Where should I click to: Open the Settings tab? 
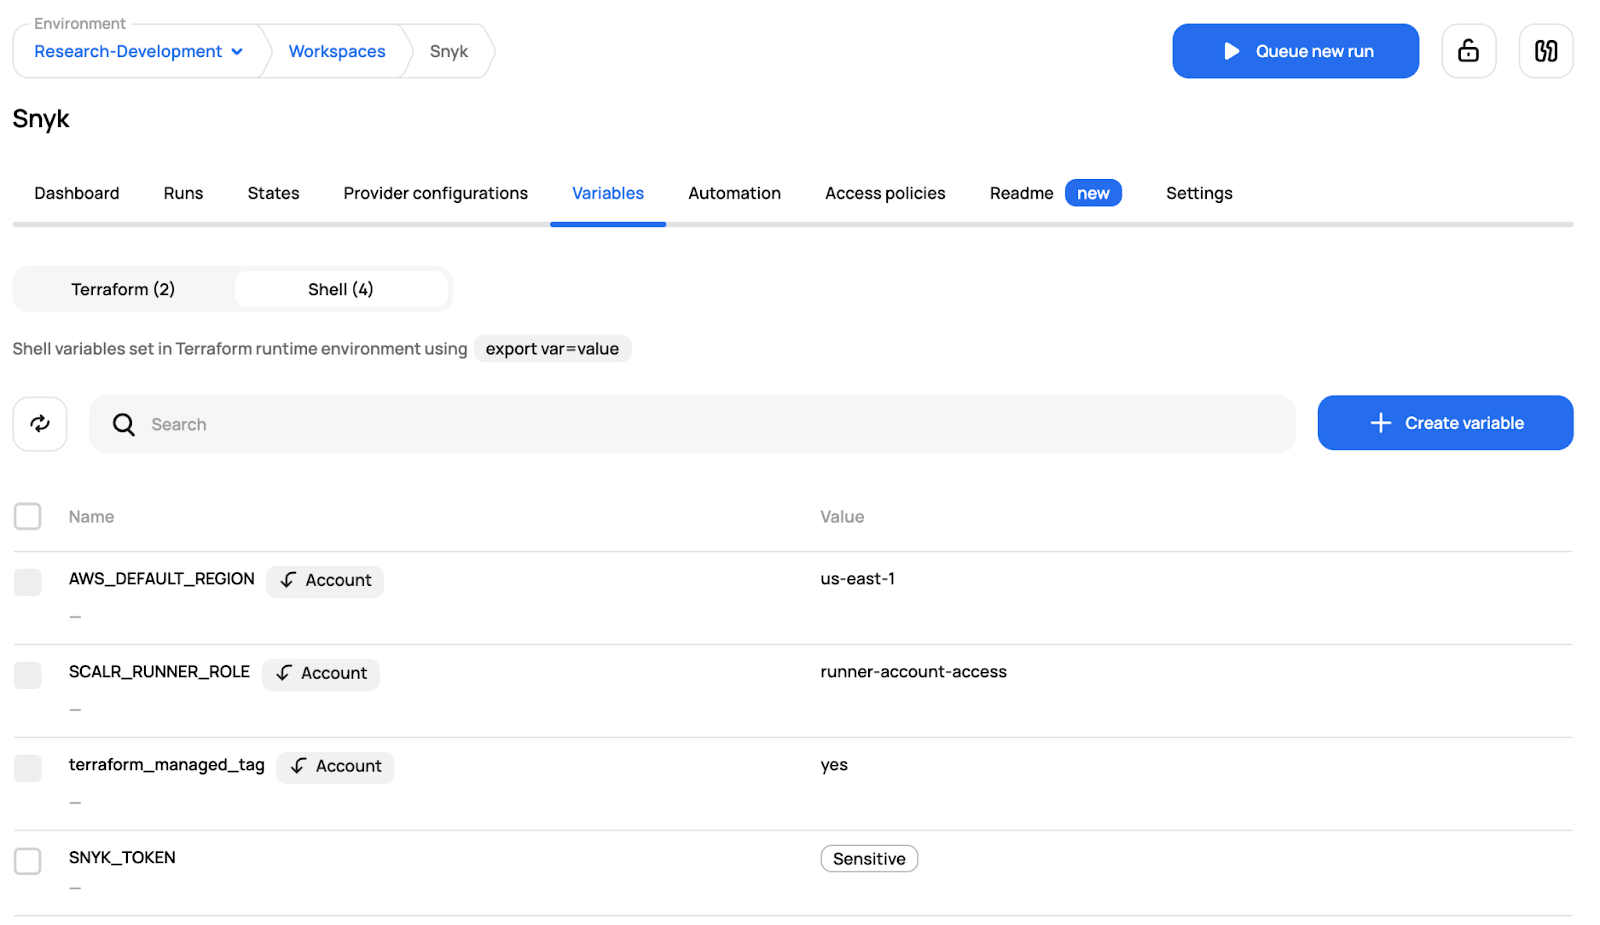click(1199, 193)
